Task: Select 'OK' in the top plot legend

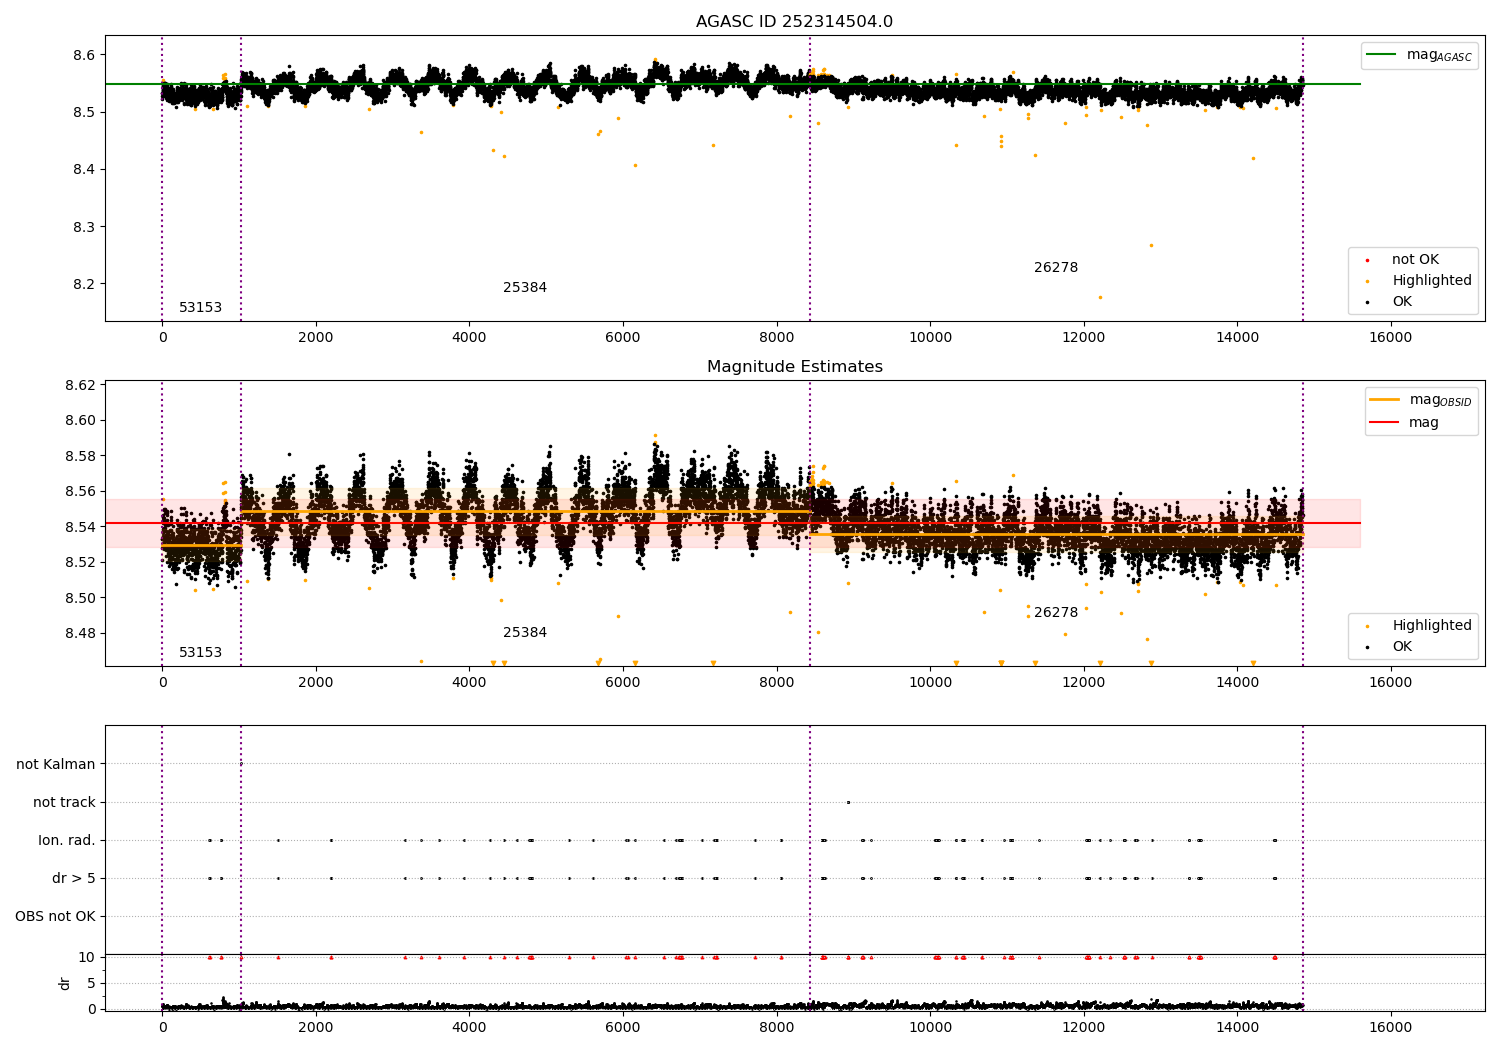Action: pyautogui.click(x=1402, y=302)
